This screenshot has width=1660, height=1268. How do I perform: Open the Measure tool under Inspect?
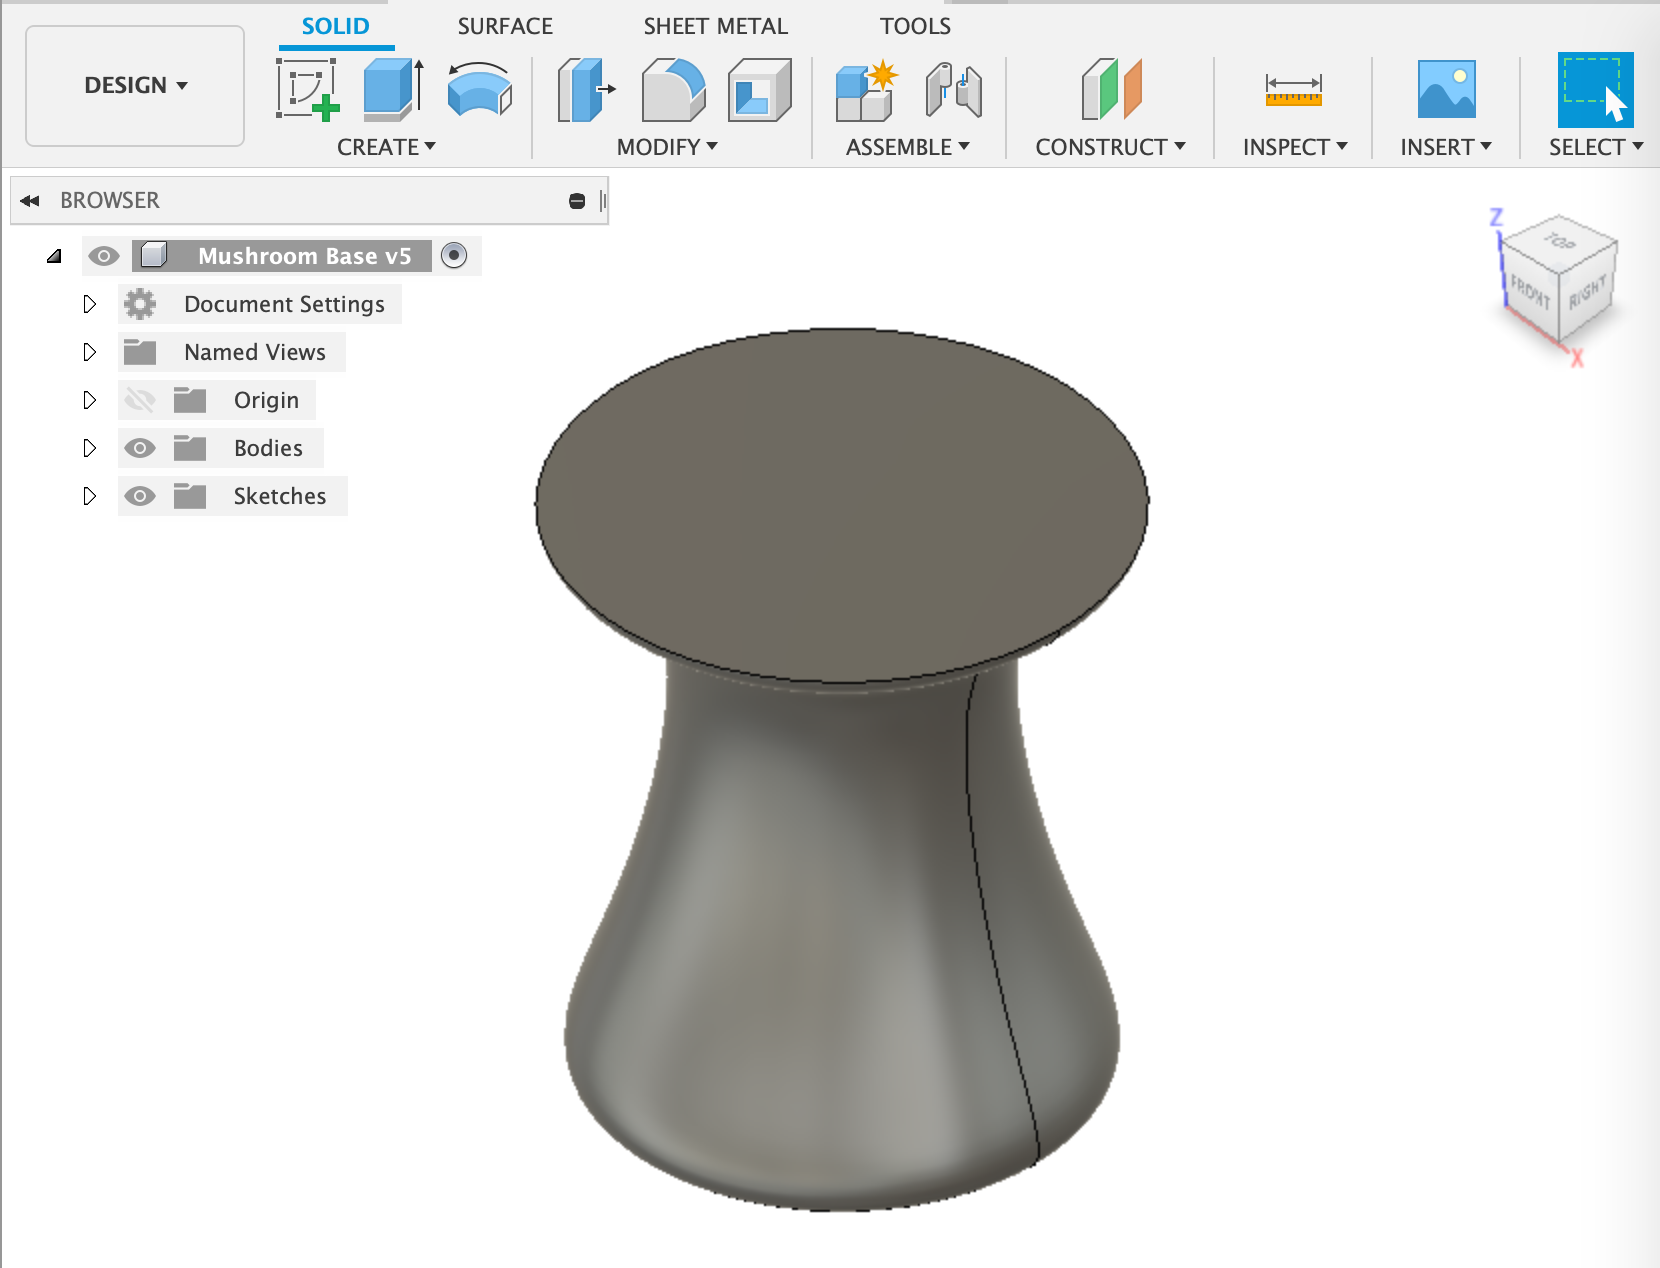pos(1295,90)
